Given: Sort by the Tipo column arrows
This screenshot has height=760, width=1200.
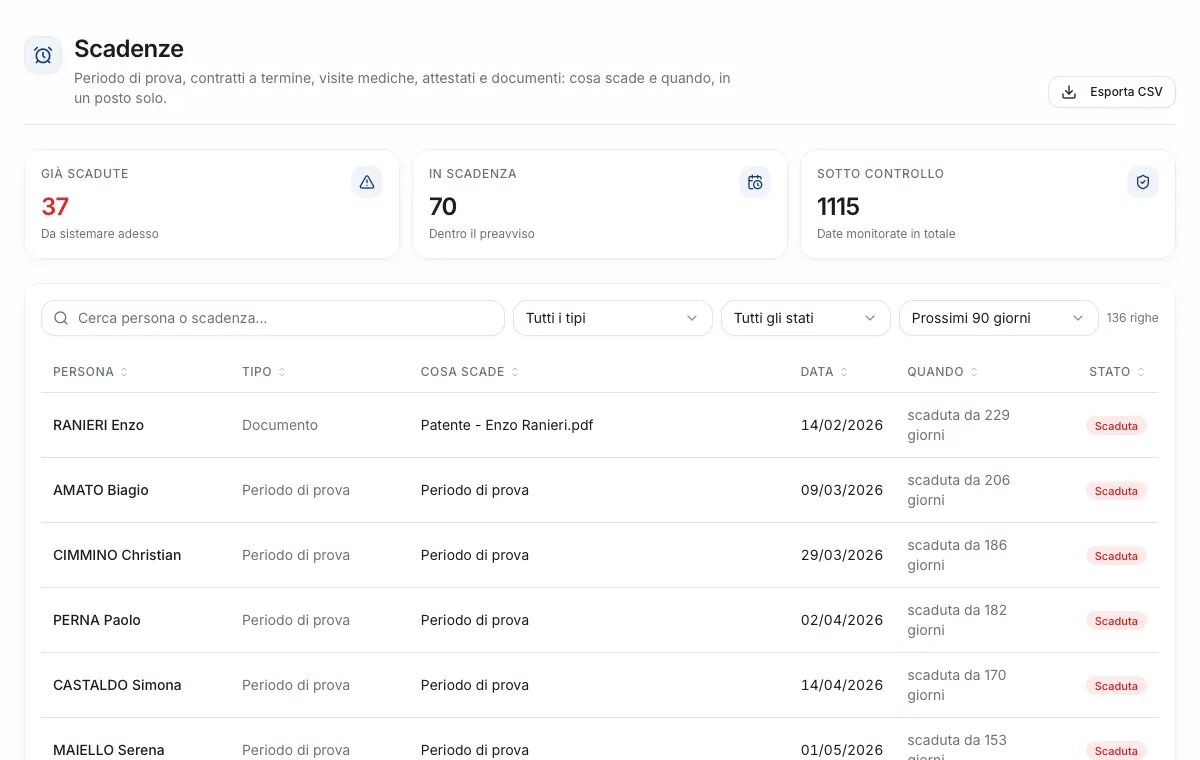Looking at the screenshot, I should 282,372.
